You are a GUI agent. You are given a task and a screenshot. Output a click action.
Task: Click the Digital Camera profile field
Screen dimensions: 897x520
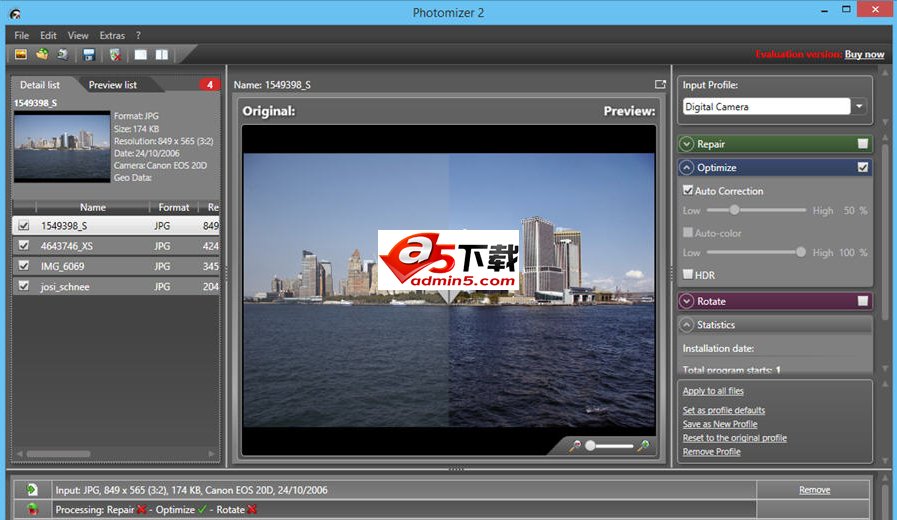click(x=767, y=106)
